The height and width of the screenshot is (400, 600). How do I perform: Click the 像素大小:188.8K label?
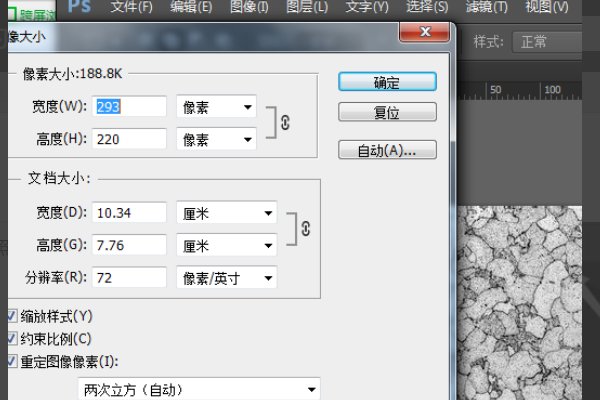72,73
